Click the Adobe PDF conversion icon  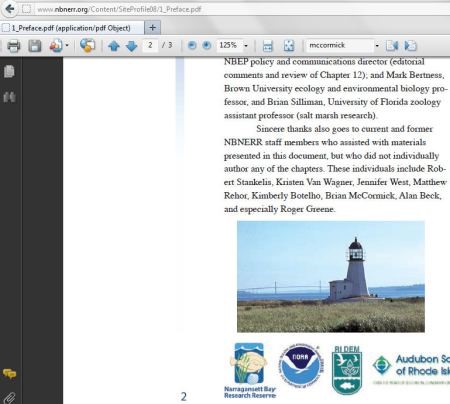click(56, 46)
